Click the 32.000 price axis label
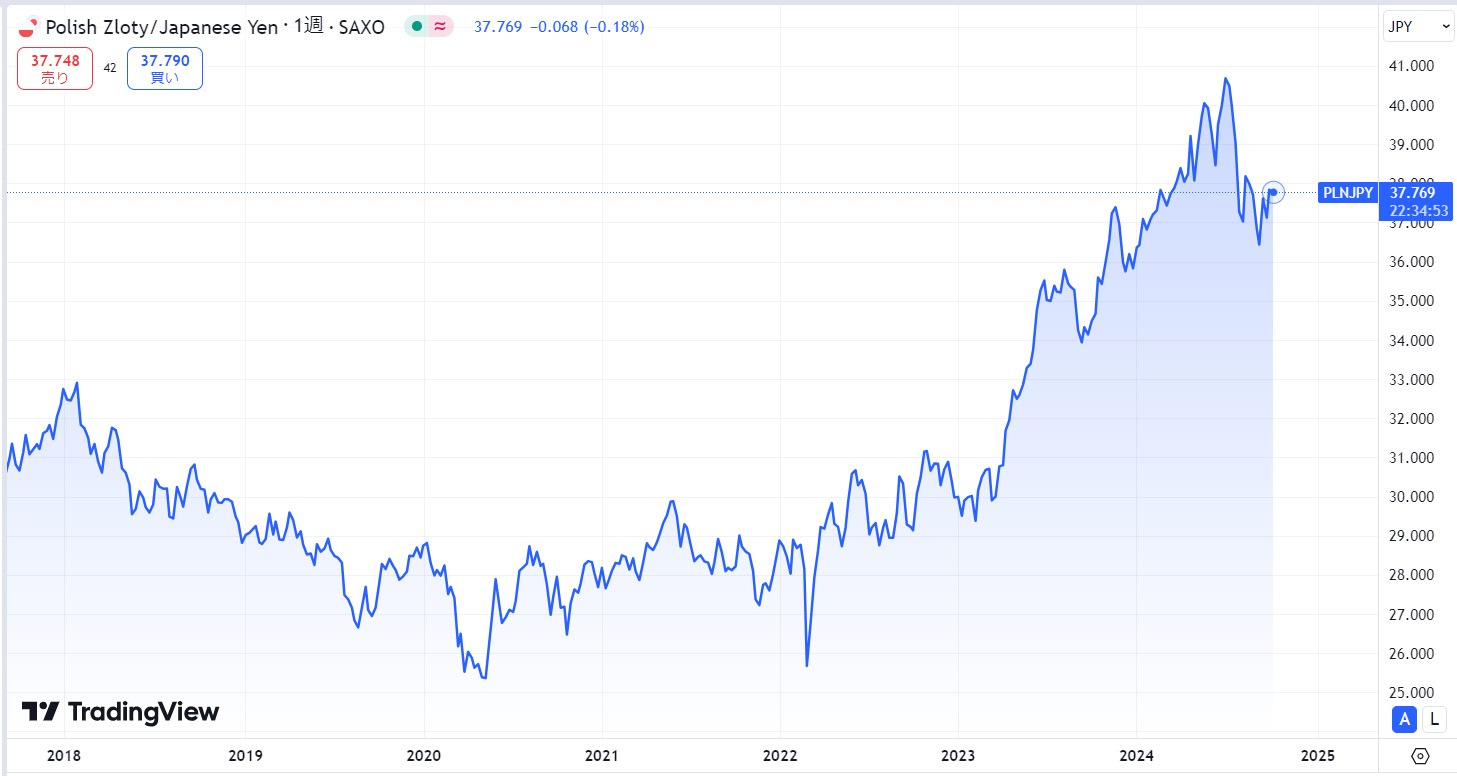The width and height of the screenshot is (1457, 776). (x=1414, y=419)
